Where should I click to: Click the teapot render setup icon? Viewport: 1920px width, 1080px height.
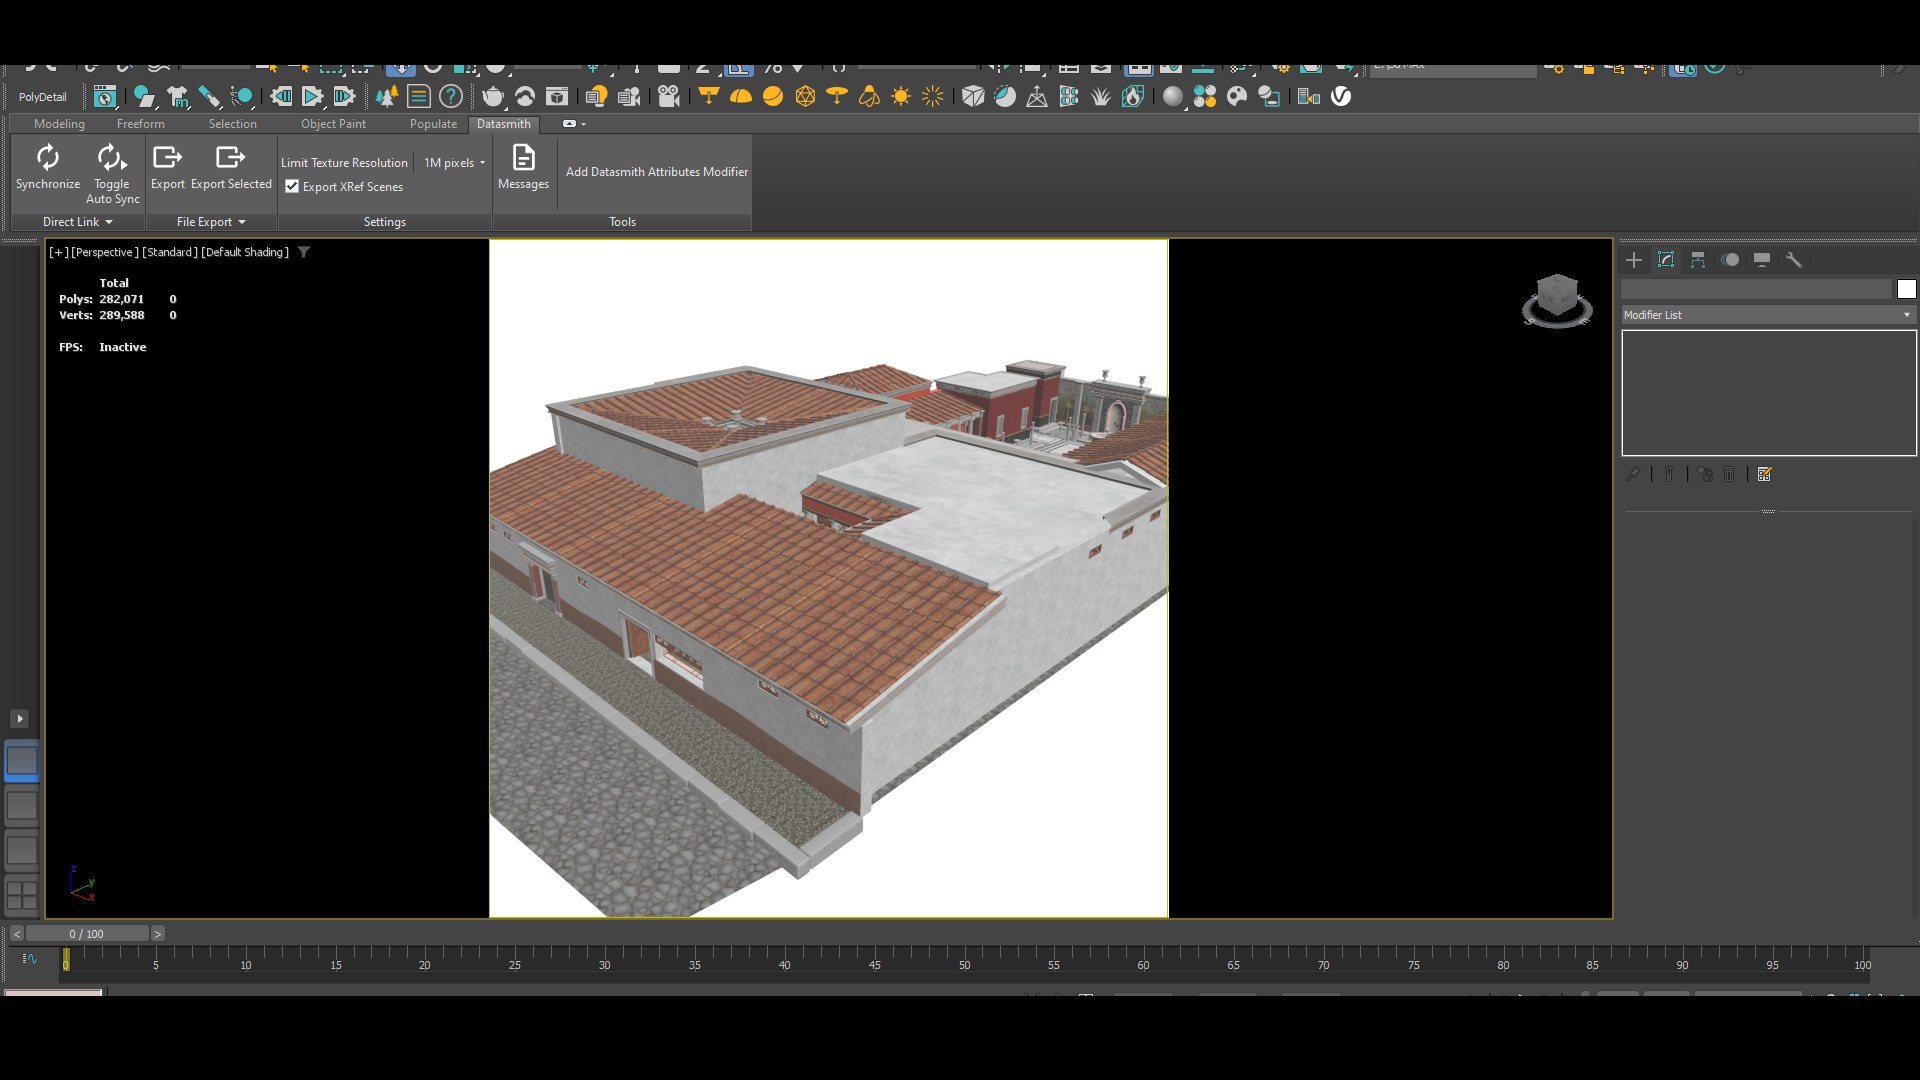[493, 96]
